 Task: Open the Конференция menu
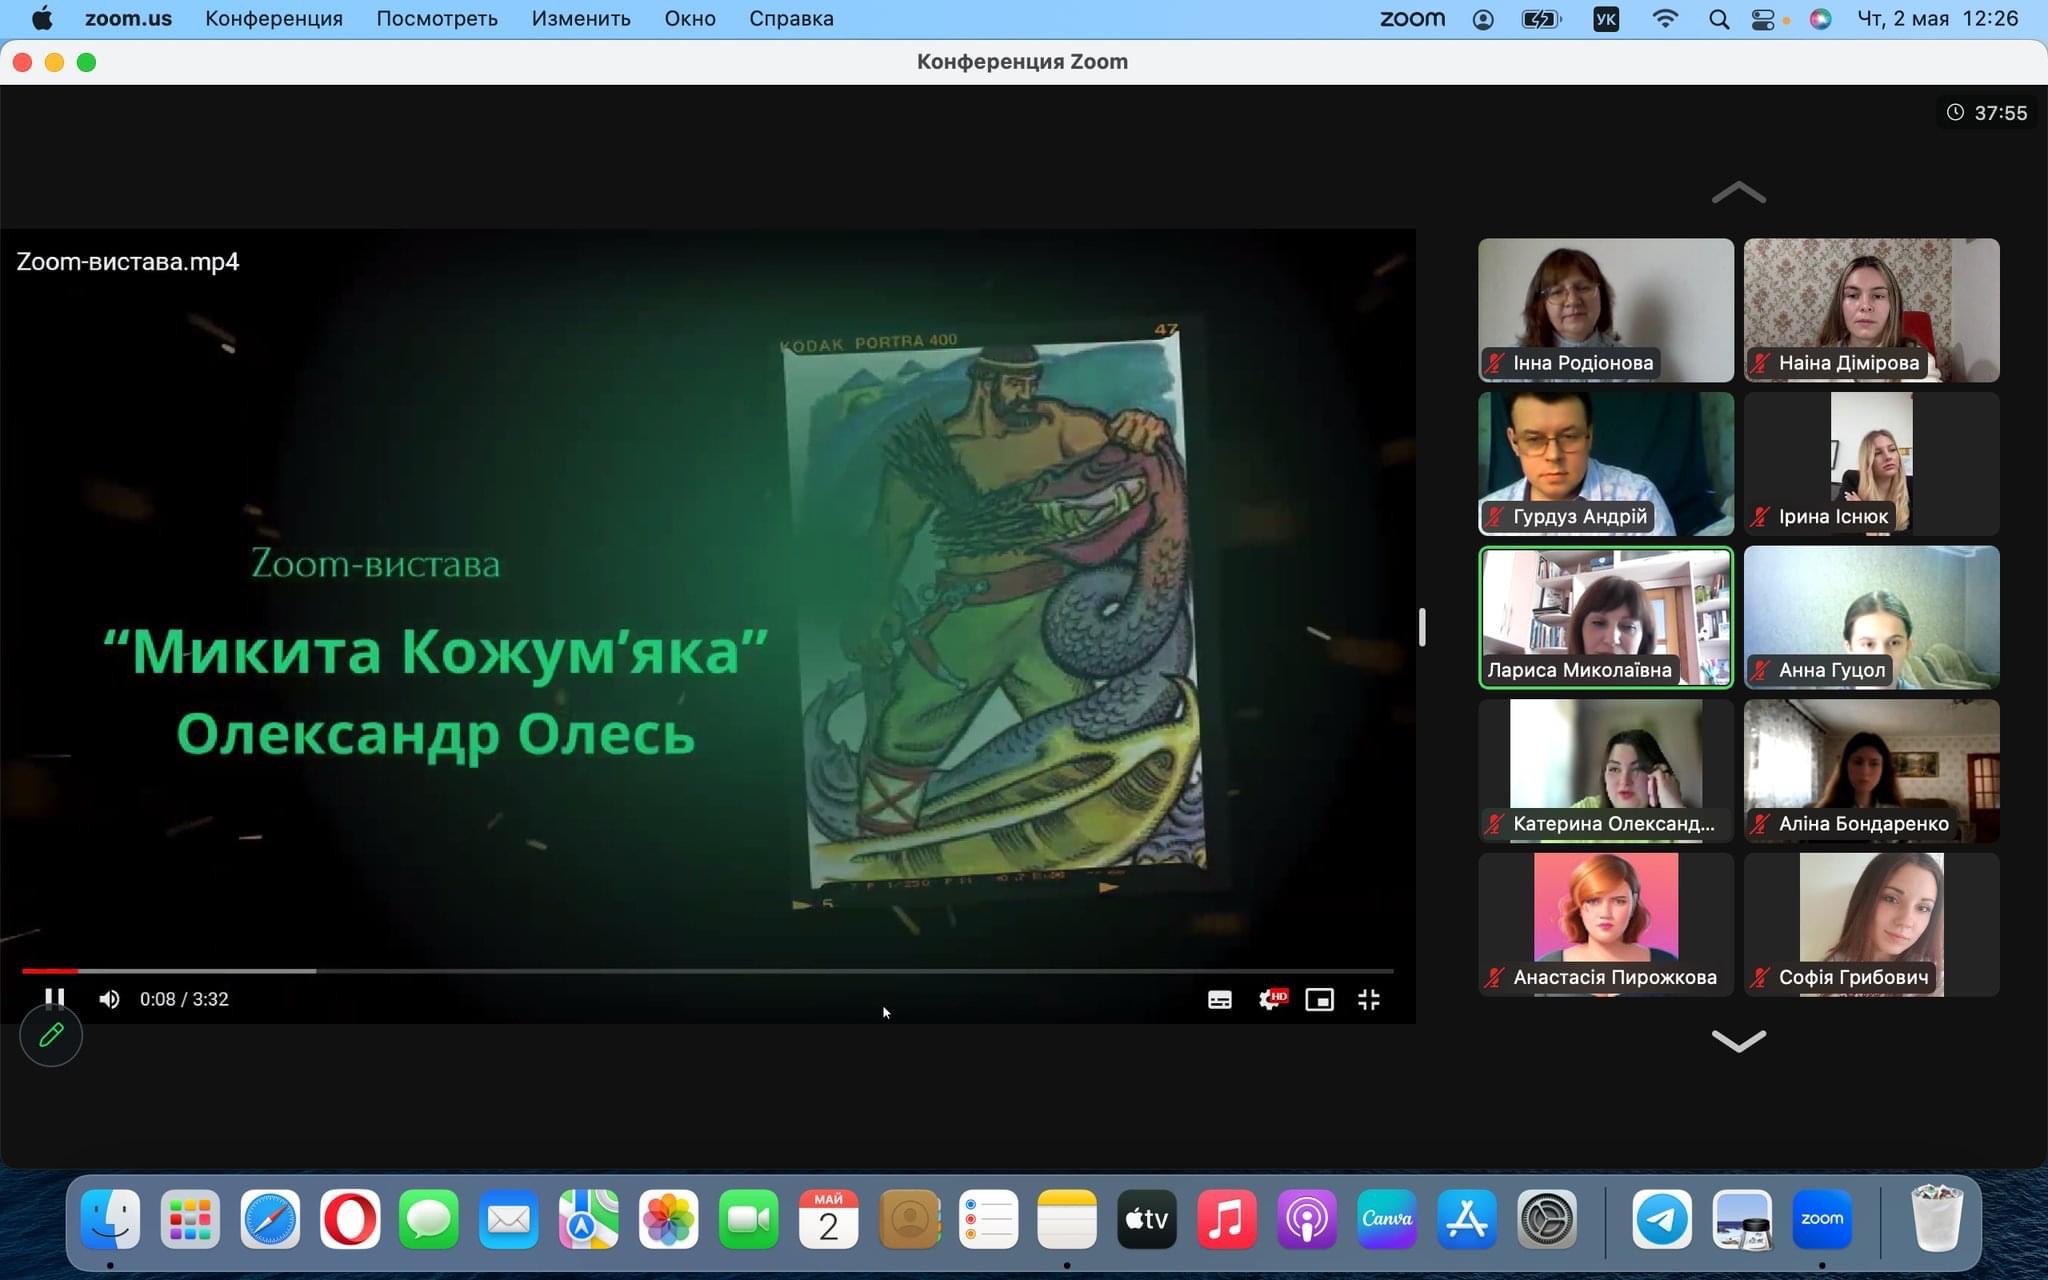[274, 19]
